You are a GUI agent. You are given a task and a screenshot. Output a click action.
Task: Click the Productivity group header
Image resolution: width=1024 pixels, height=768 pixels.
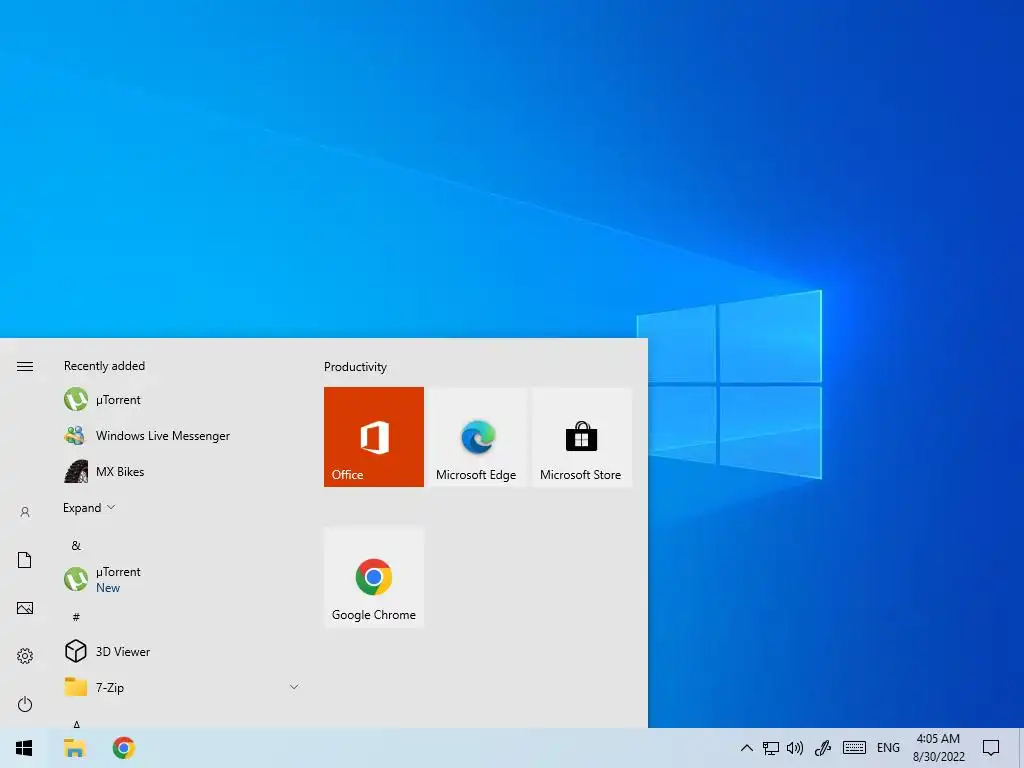355,367
